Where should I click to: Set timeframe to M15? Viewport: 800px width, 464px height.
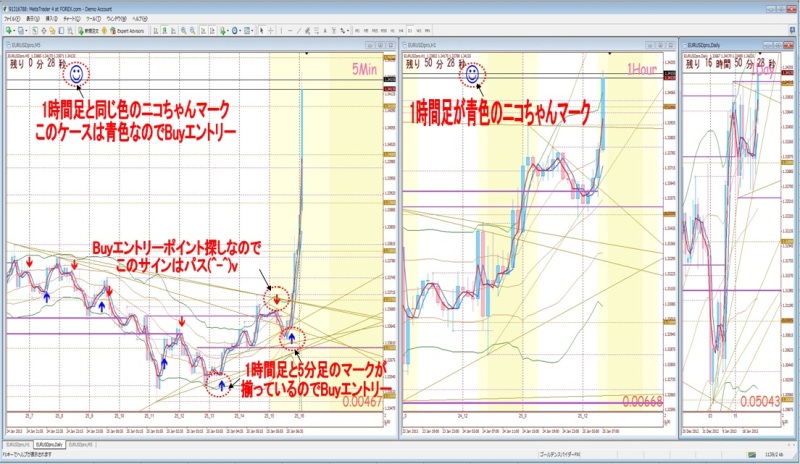(375, 31)
